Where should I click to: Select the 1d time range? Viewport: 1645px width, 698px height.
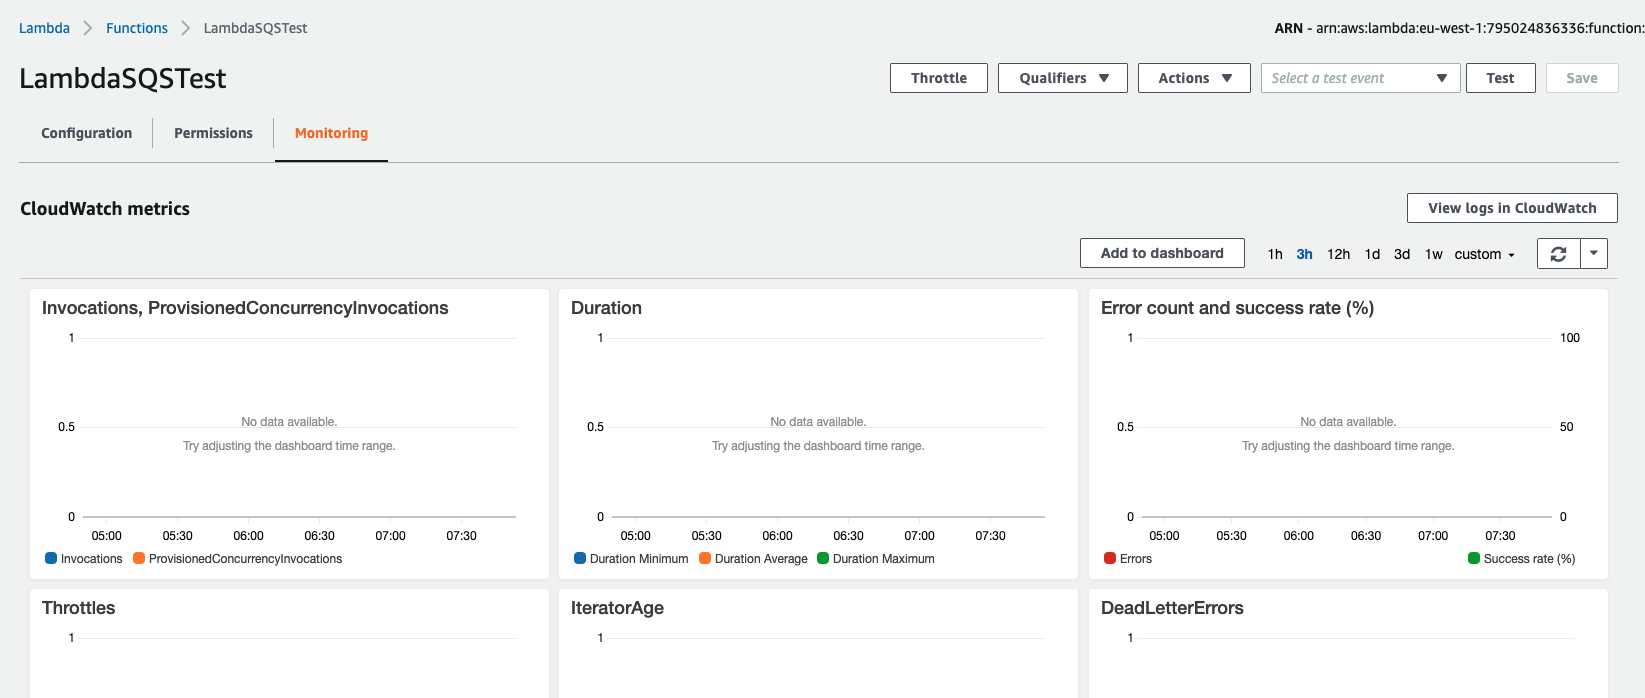(x=1372, y=254)
